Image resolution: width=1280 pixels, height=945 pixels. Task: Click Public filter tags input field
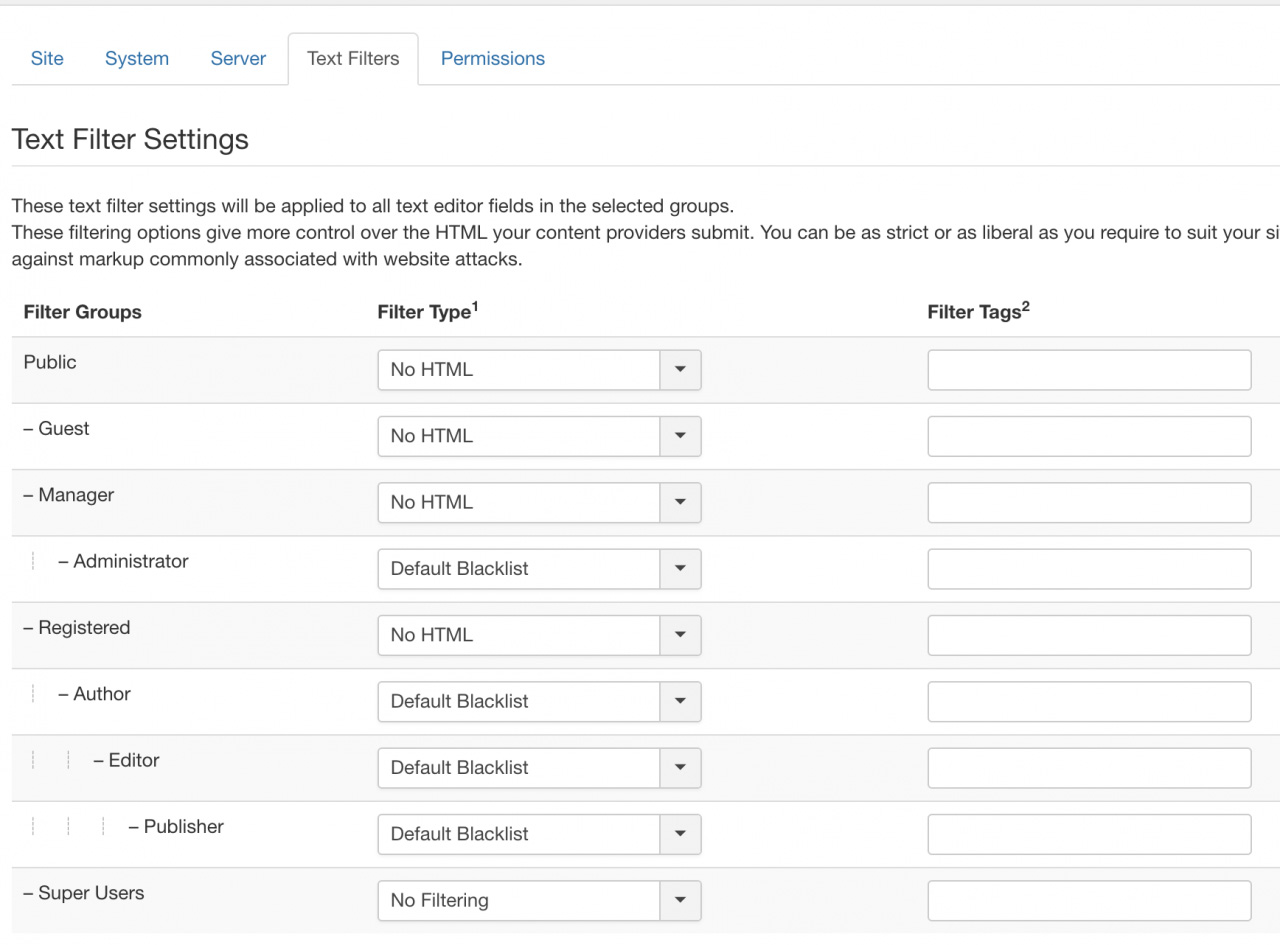(1089, 370)
